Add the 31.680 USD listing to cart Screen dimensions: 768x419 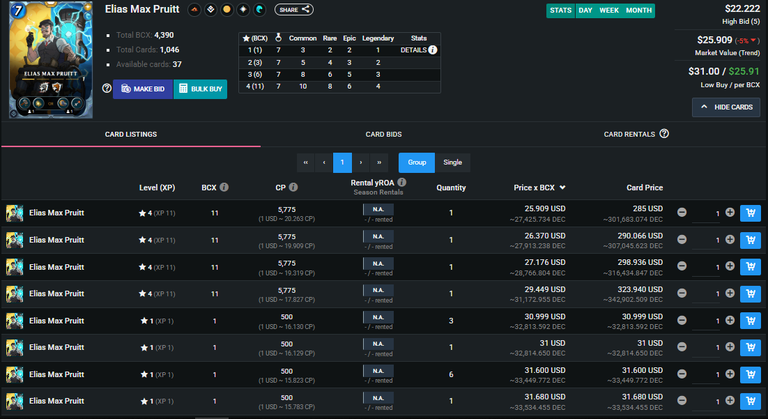click(750, 401)
